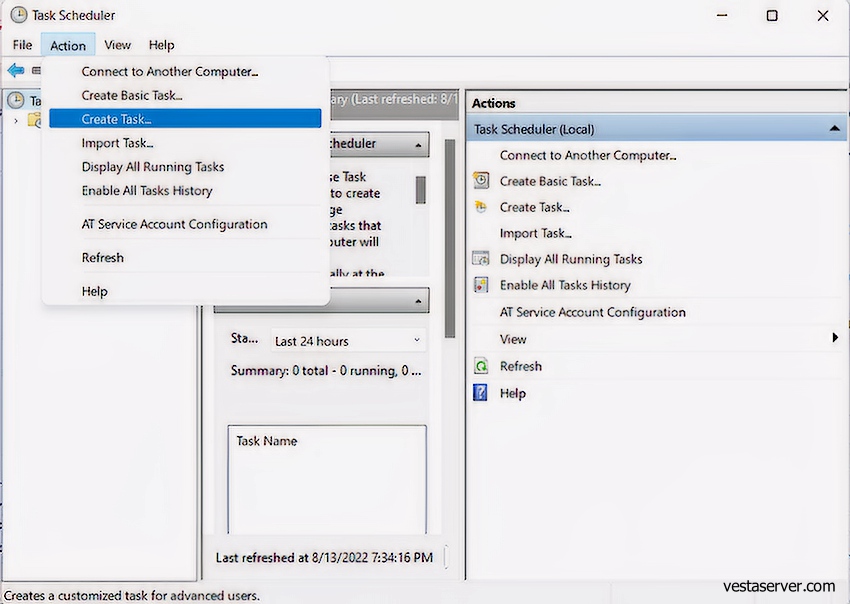Select highlighted Create Task in Action menu
This screenshot has height=604, width=850.
[185, 119]
